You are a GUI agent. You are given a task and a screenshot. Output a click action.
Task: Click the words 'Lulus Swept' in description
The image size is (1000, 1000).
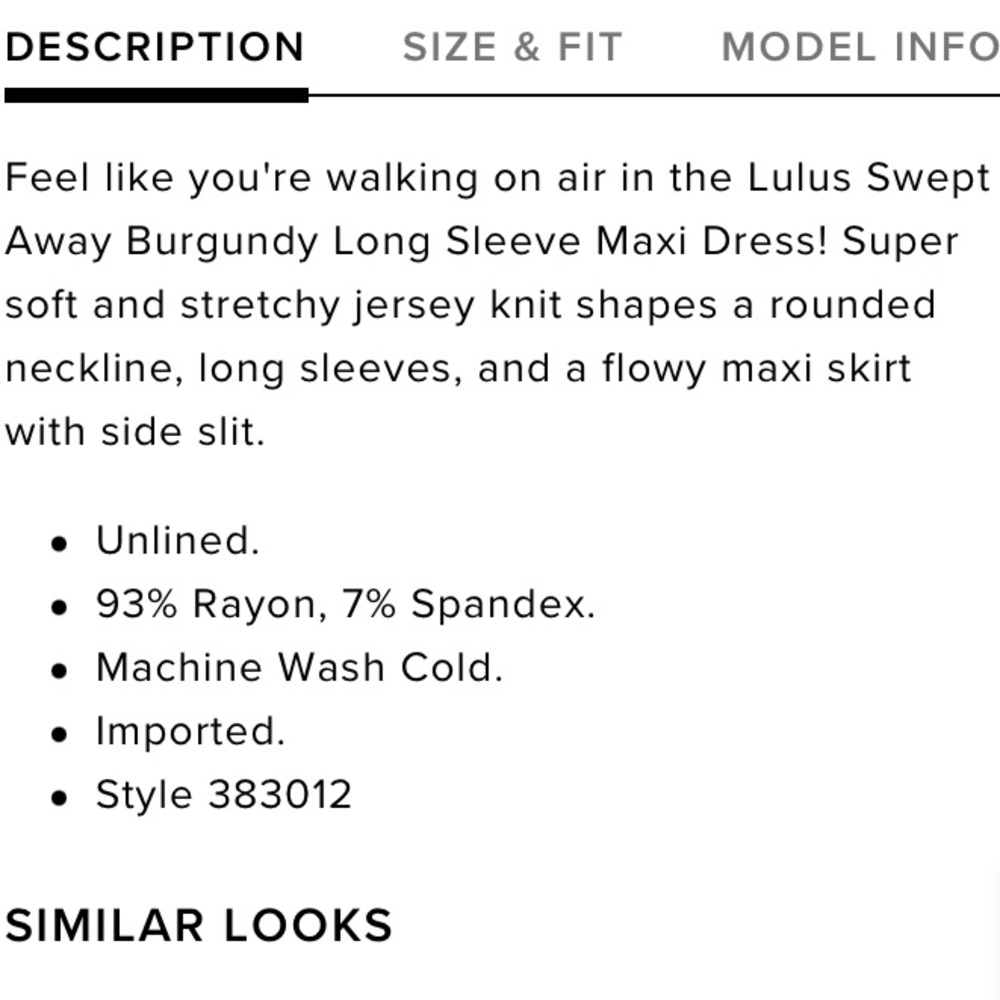[x=868, y=178]
